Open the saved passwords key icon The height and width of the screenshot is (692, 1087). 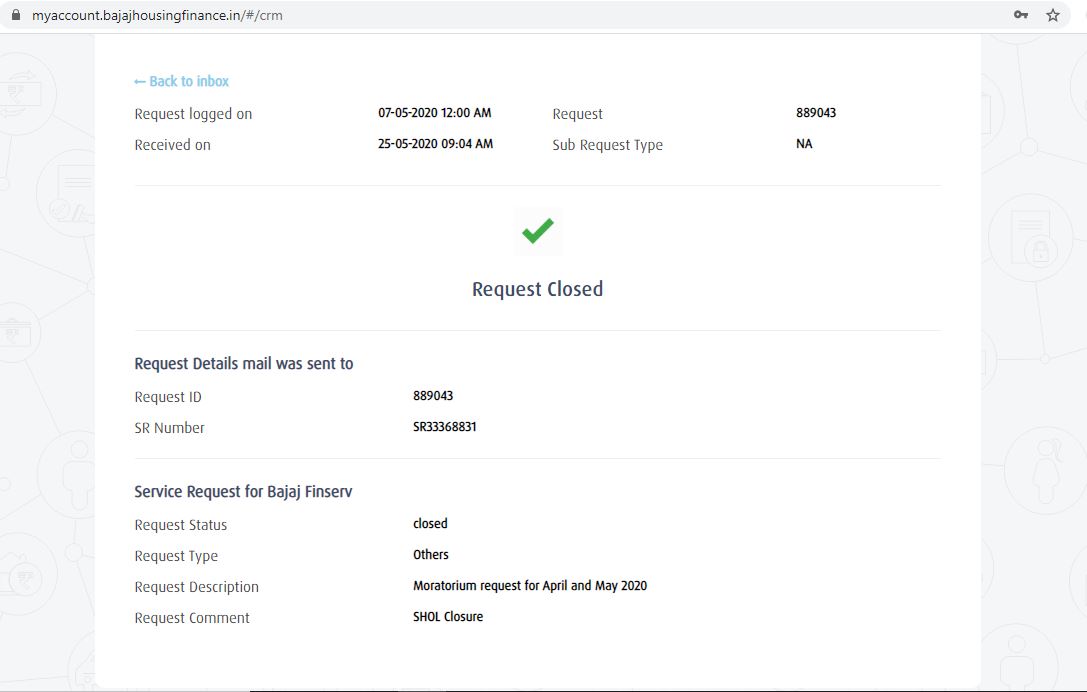click(x=1020, y=15)
